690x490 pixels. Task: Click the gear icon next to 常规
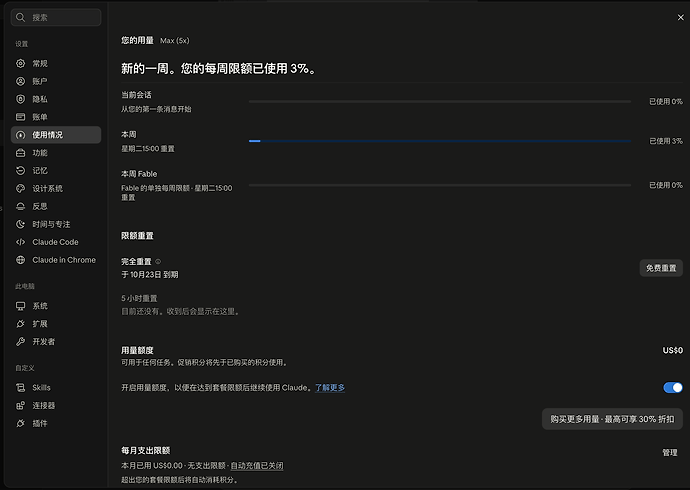[21, 63]
